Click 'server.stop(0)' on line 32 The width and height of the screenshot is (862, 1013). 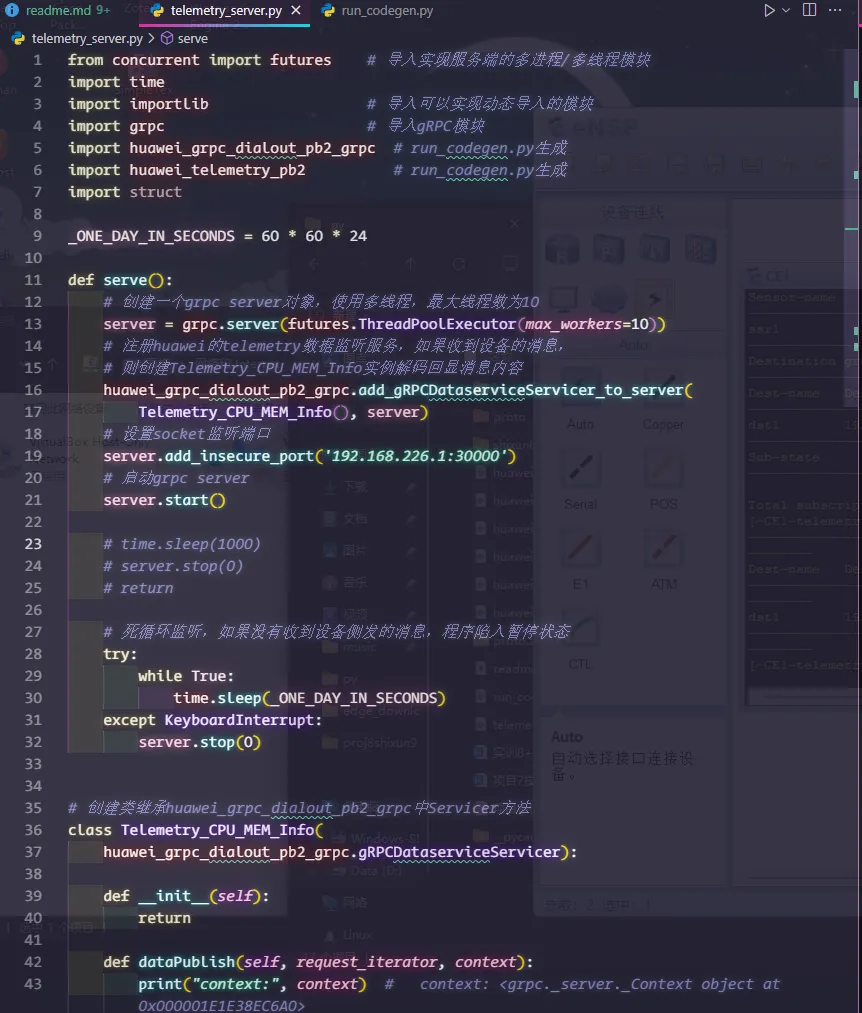[x=200, y=742]
